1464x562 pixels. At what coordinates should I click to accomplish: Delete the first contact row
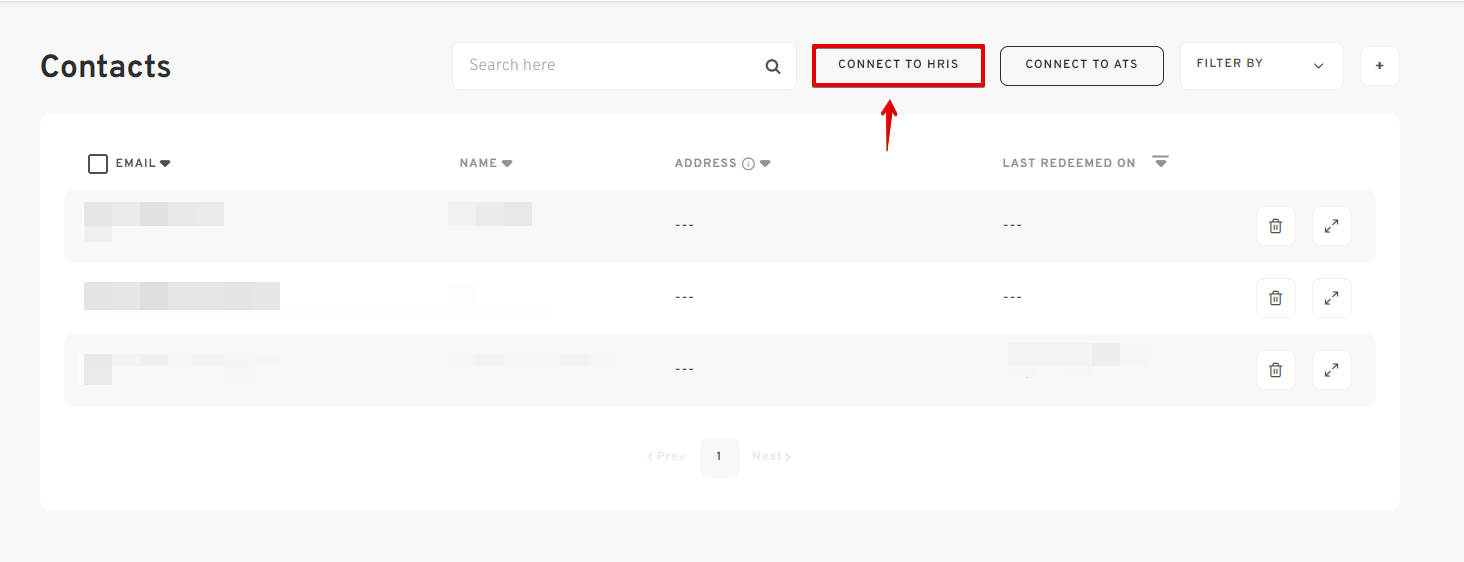[1275, 226]
